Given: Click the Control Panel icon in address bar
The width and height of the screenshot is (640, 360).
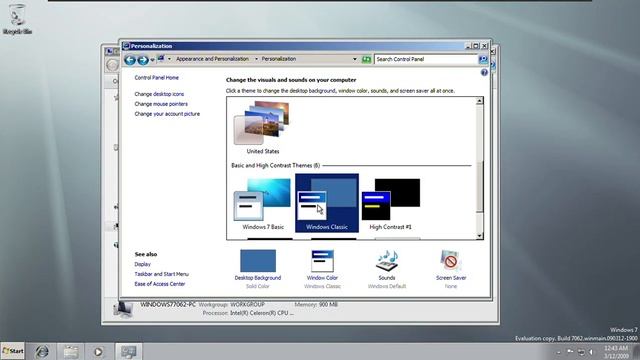Looking at the screenshot, I should tap(161, 59).
